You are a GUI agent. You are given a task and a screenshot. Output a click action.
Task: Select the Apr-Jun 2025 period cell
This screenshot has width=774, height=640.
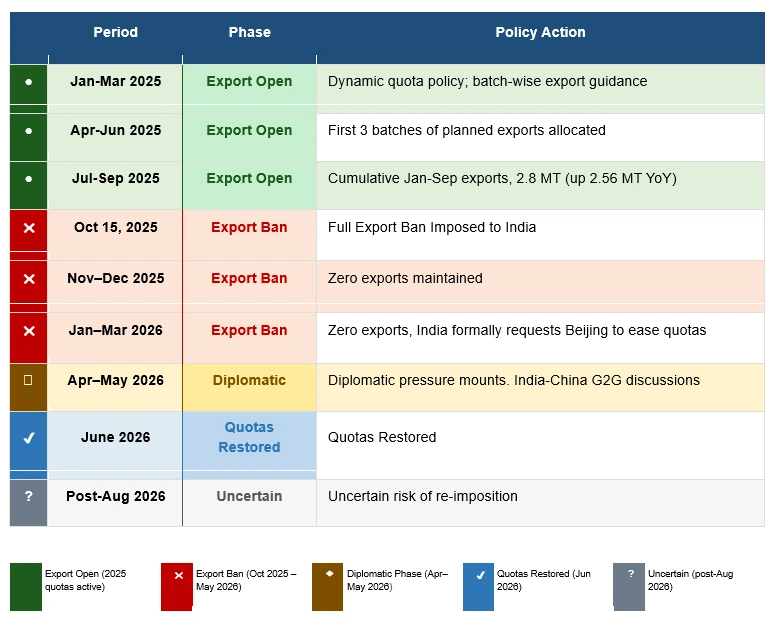[116, 137]
